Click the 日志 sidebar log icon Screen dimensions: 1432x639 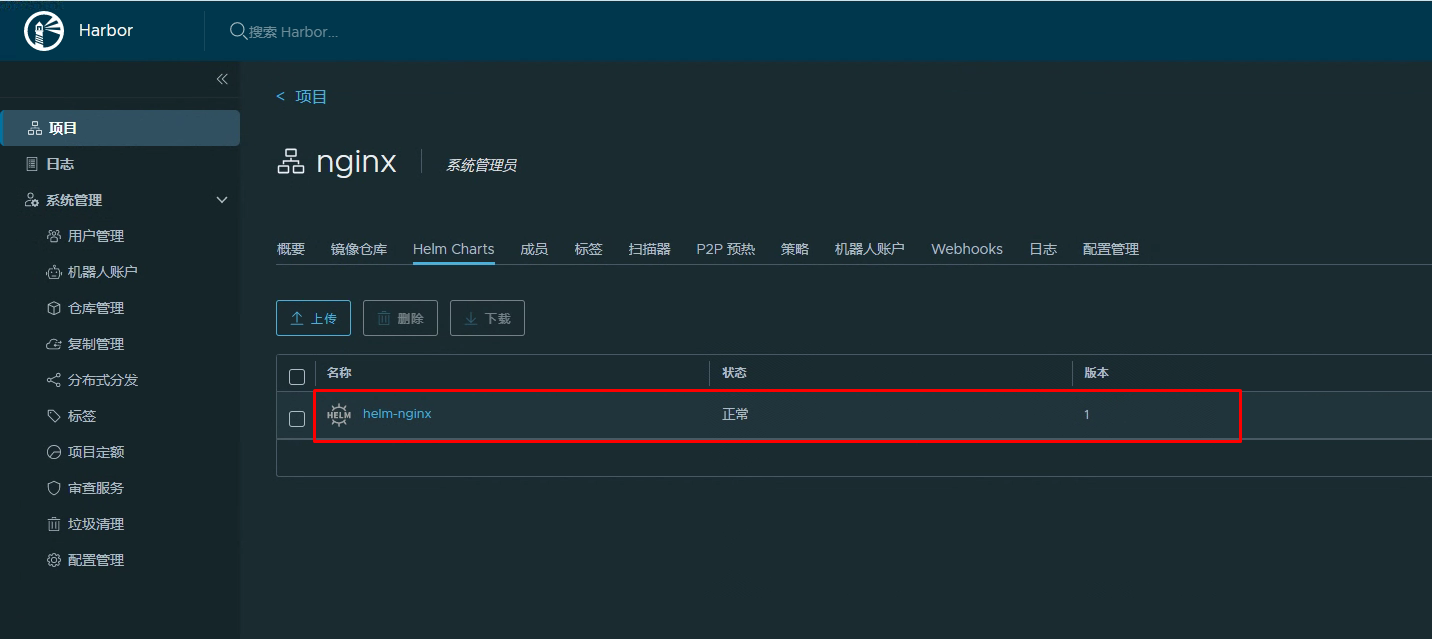point(32,164)
